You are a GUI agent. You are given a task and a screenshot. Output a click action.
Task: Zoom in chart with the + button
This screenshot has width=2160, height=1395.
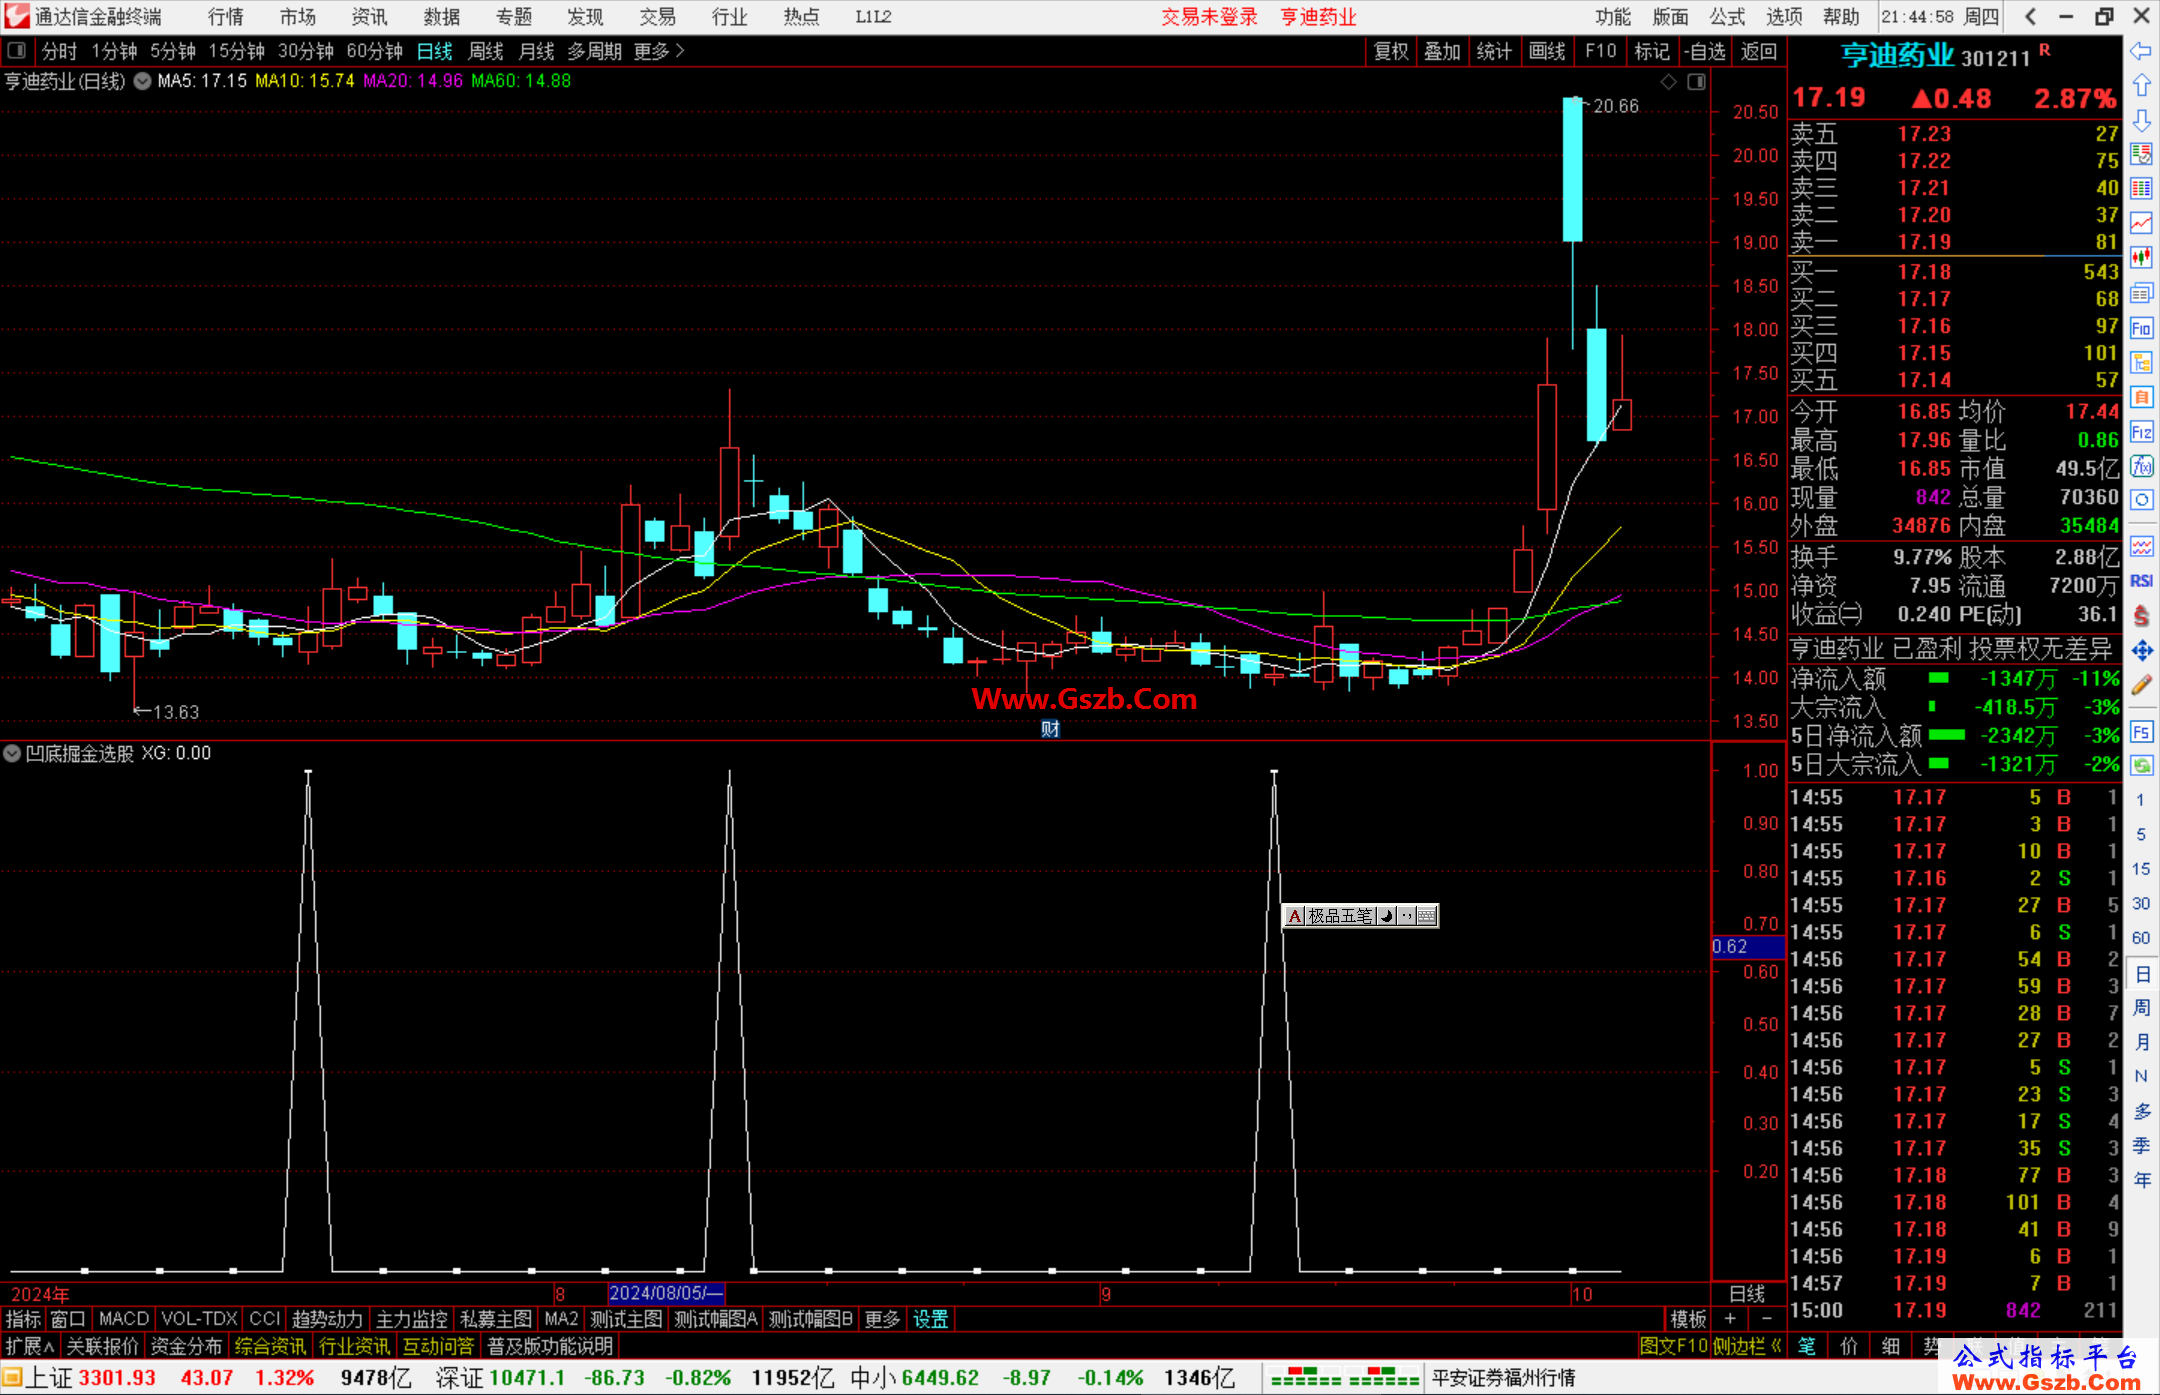[1730, 1319]
